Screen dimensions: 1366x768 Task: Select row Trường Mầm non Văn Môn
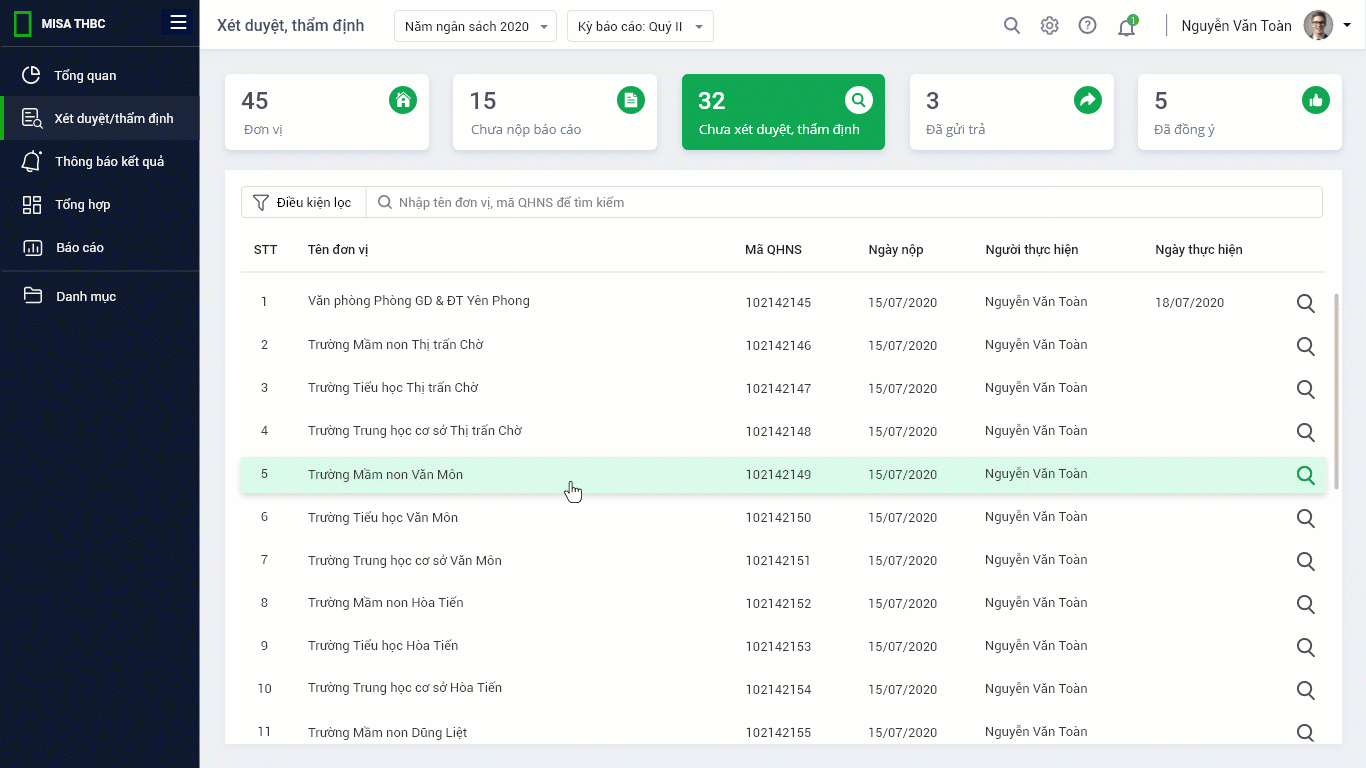coord(783,475)
